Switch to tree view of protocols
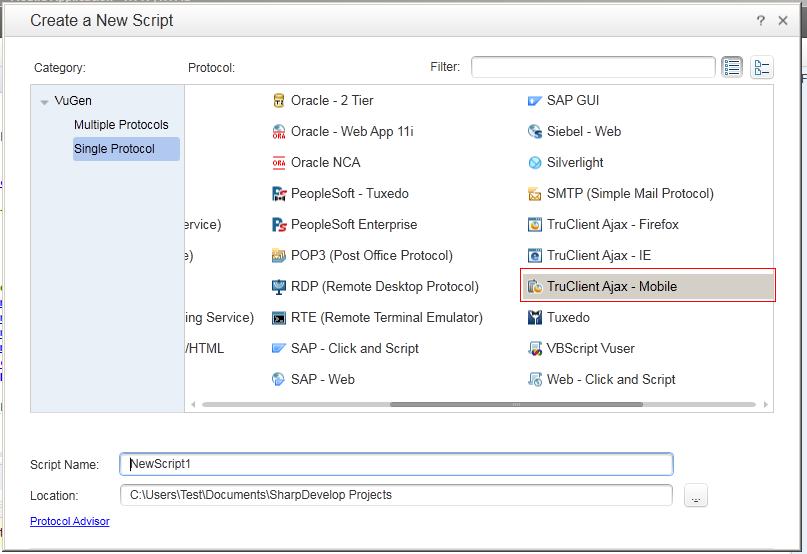Screen dimensions: 807x554 pyautogui.click(x=762, y=67)
